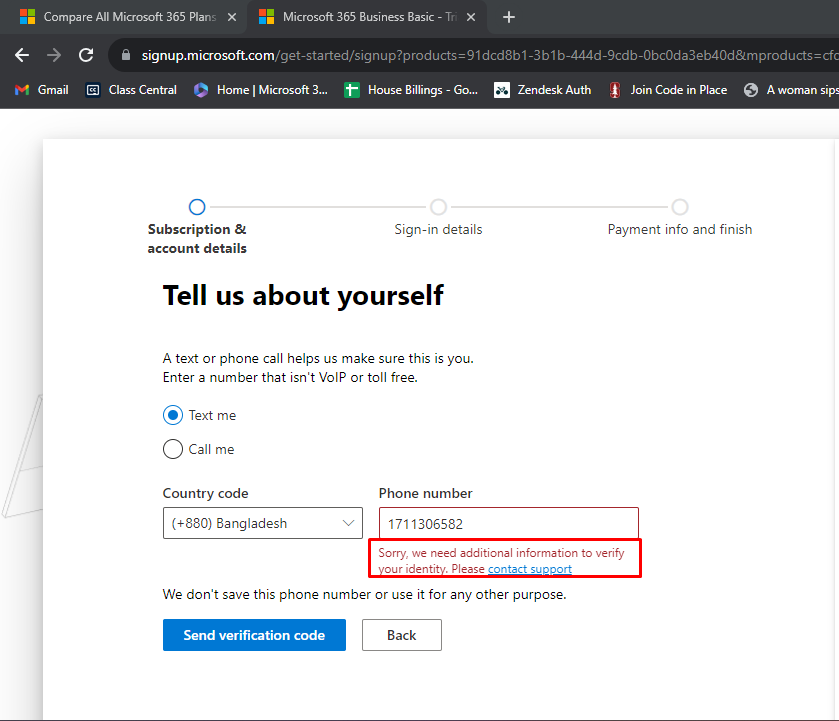The image size is (839, 721).
Task: Open the Gmail bookmark
Action: [42, 90]
